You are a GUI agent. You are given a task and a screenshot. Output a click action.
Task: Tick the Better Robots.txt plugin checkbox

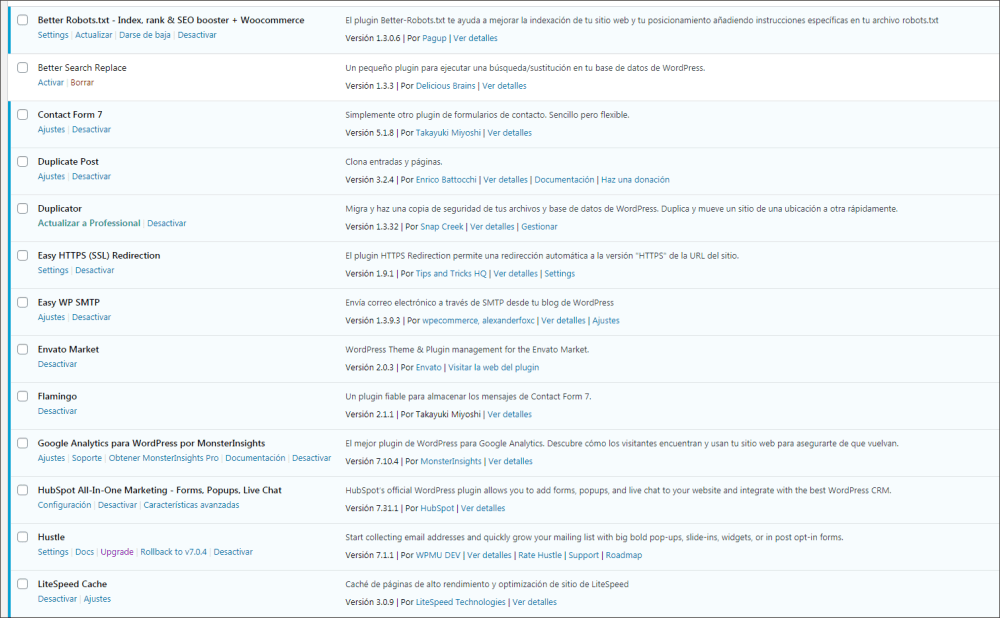[22, 20]
